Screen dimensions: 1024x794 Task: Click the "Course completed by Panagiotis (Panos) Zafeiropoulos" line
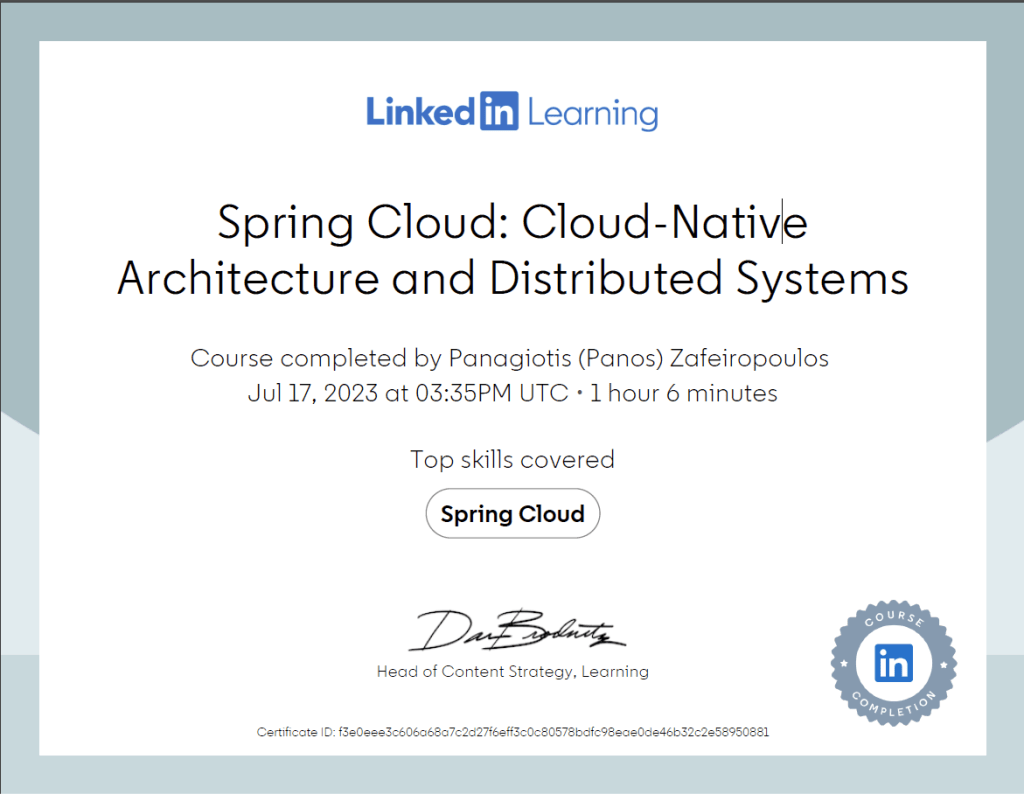[x=509, y=358]
